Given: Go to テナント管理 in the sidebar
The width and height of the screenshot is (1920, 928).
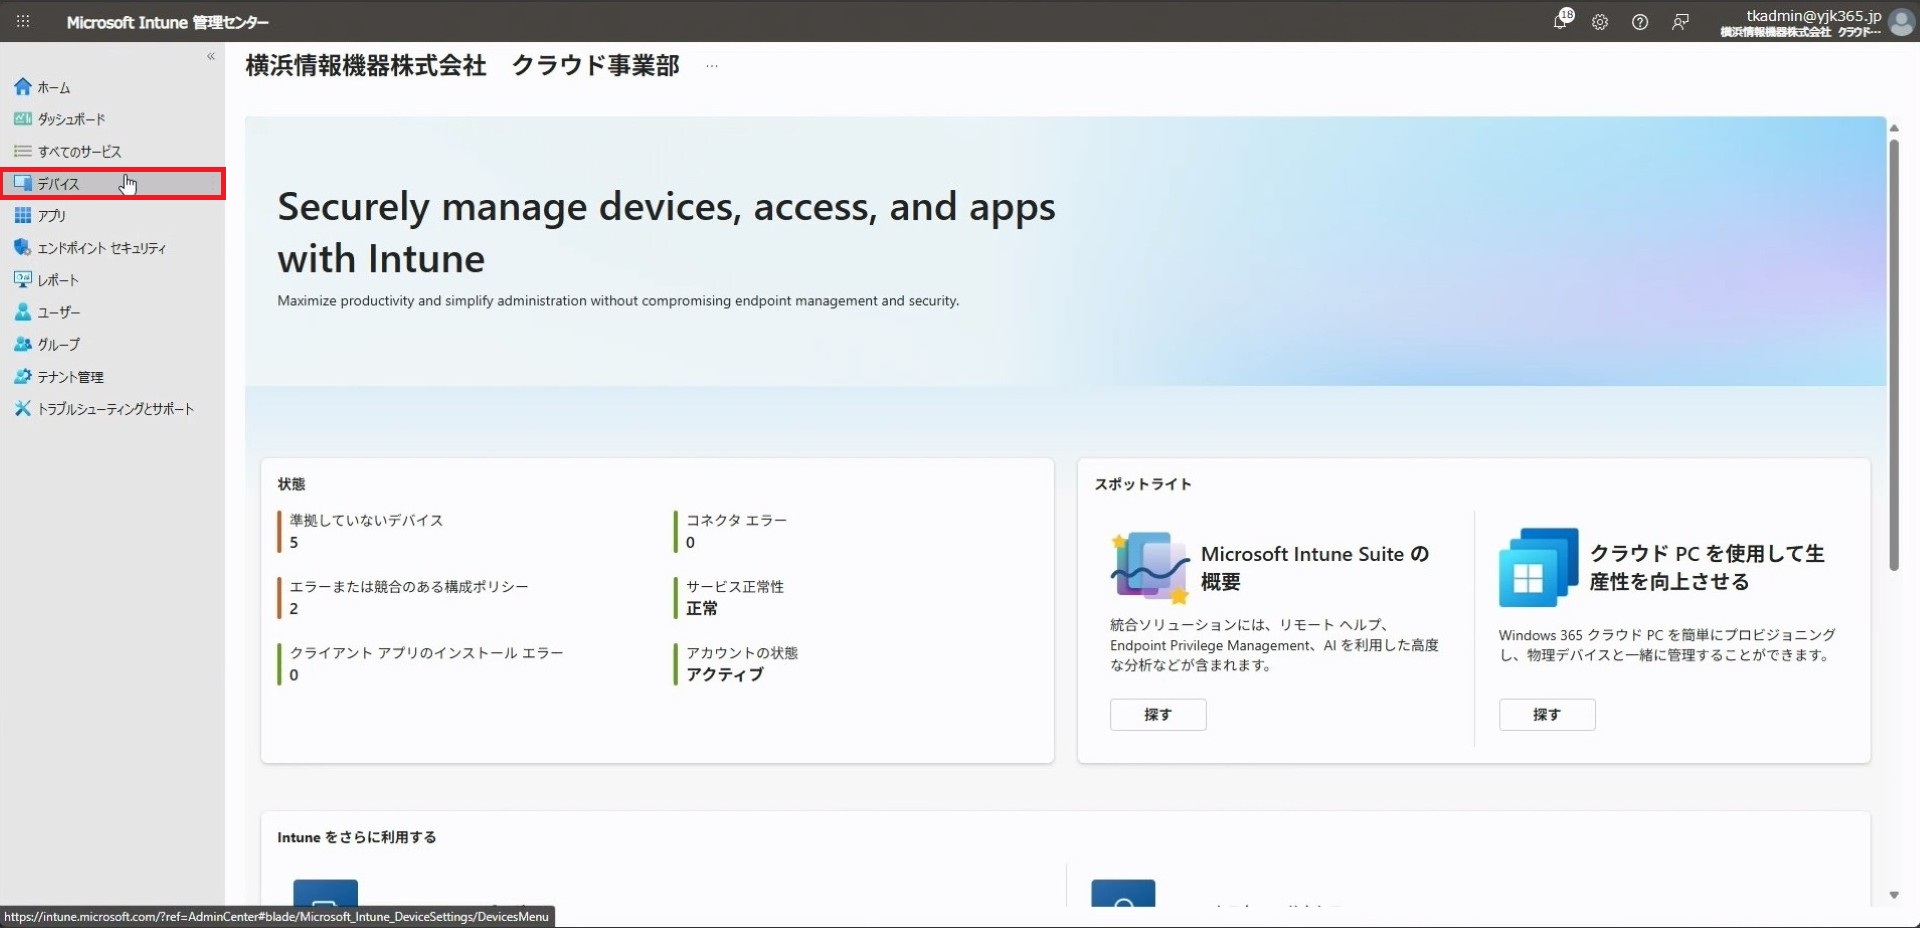Looking at the screenshot, I should [x=70, y=377].
